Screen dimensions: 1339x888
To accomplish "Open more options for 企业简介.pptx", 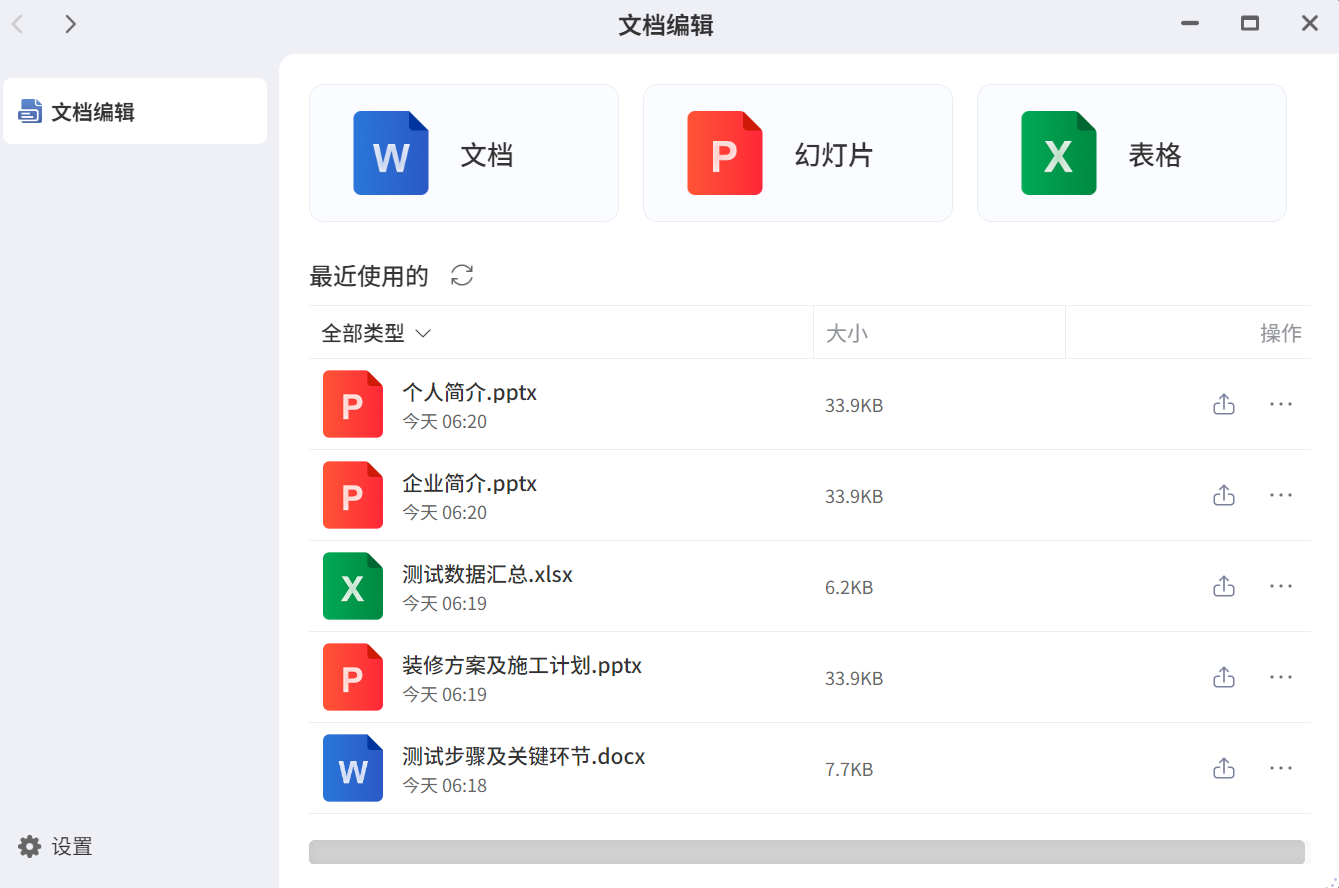I will pyautogui.click(x=1281, y=495).
